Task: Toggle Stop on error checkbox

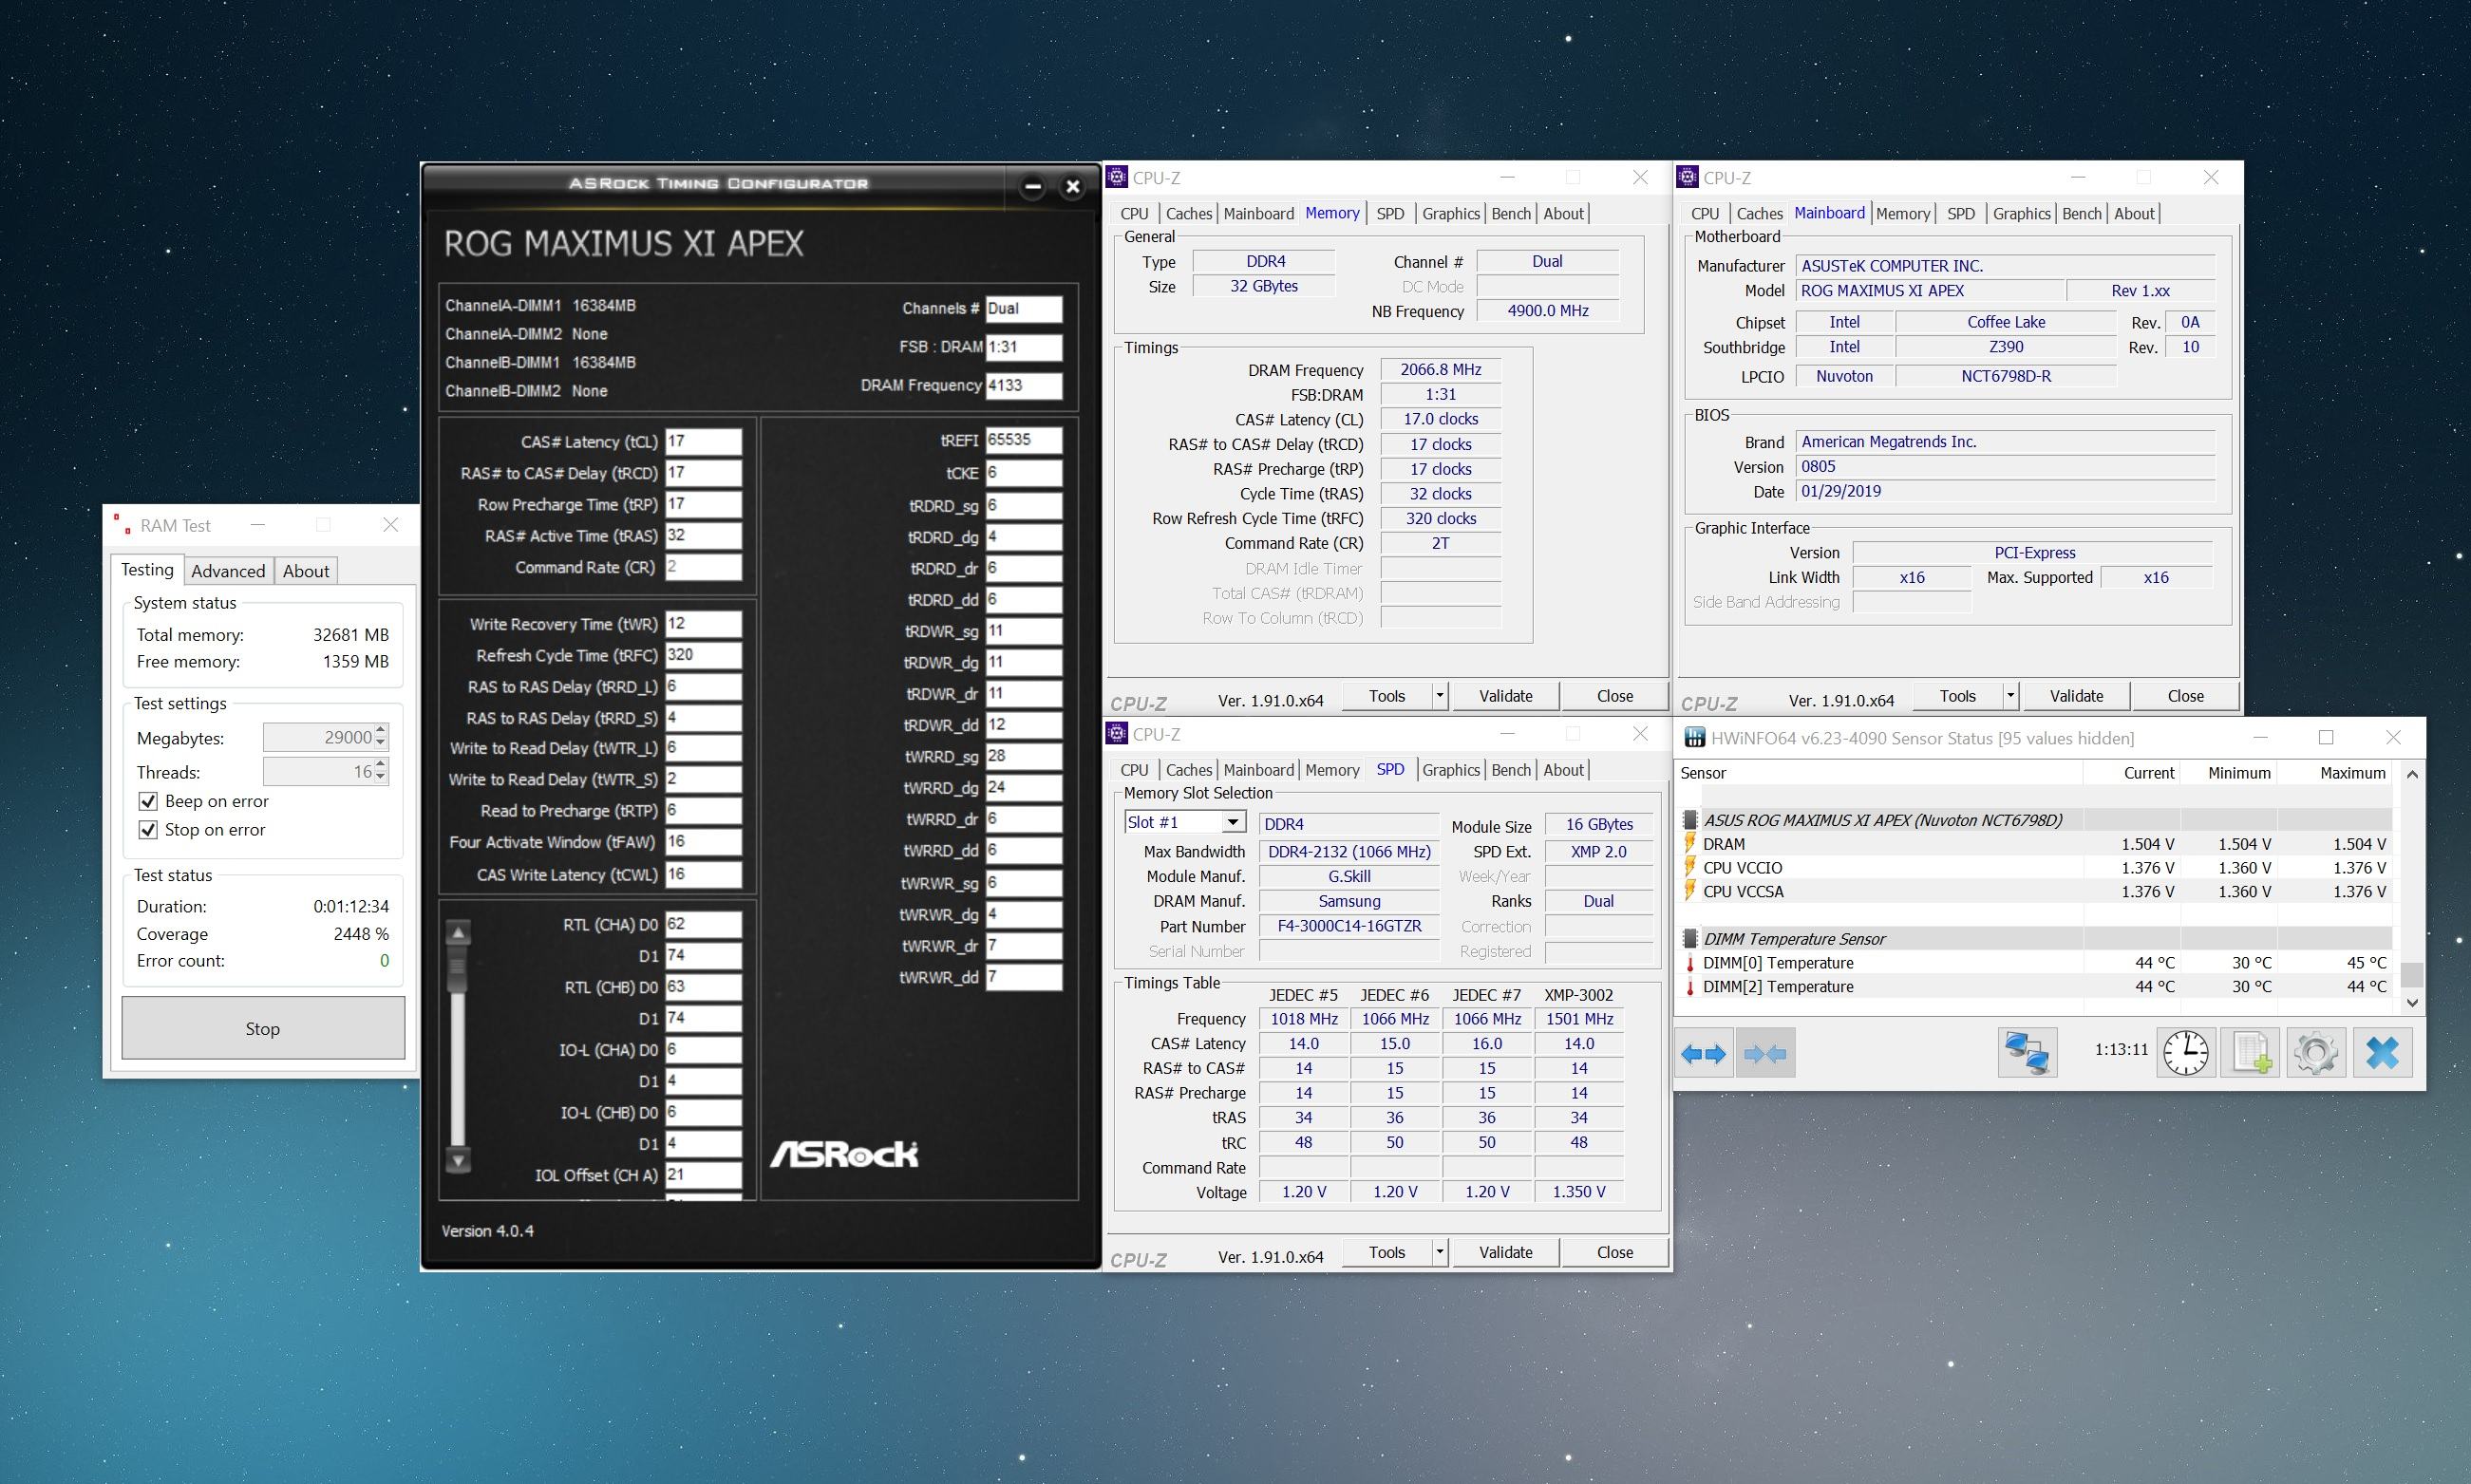Action: pyautogui.click(x=149, y=830)
